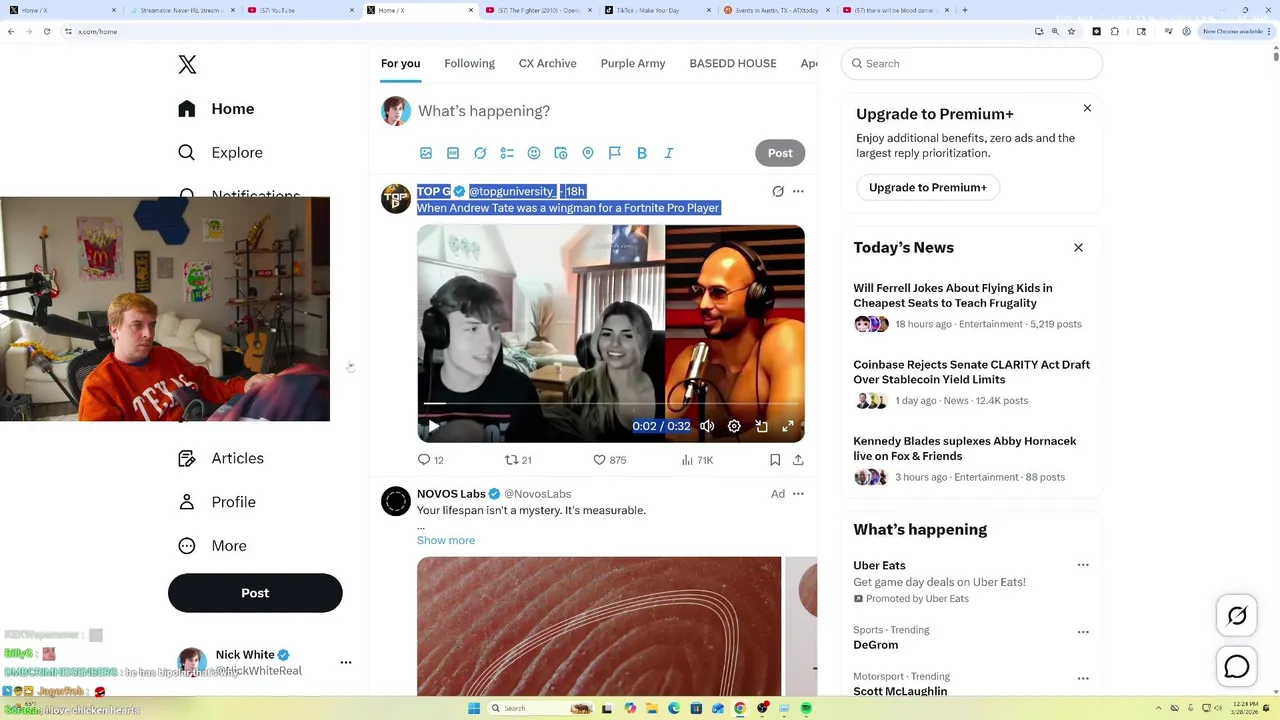Open the Messages chat floating button
The image size is (1280, 720).
click(x=1237, y=667)
